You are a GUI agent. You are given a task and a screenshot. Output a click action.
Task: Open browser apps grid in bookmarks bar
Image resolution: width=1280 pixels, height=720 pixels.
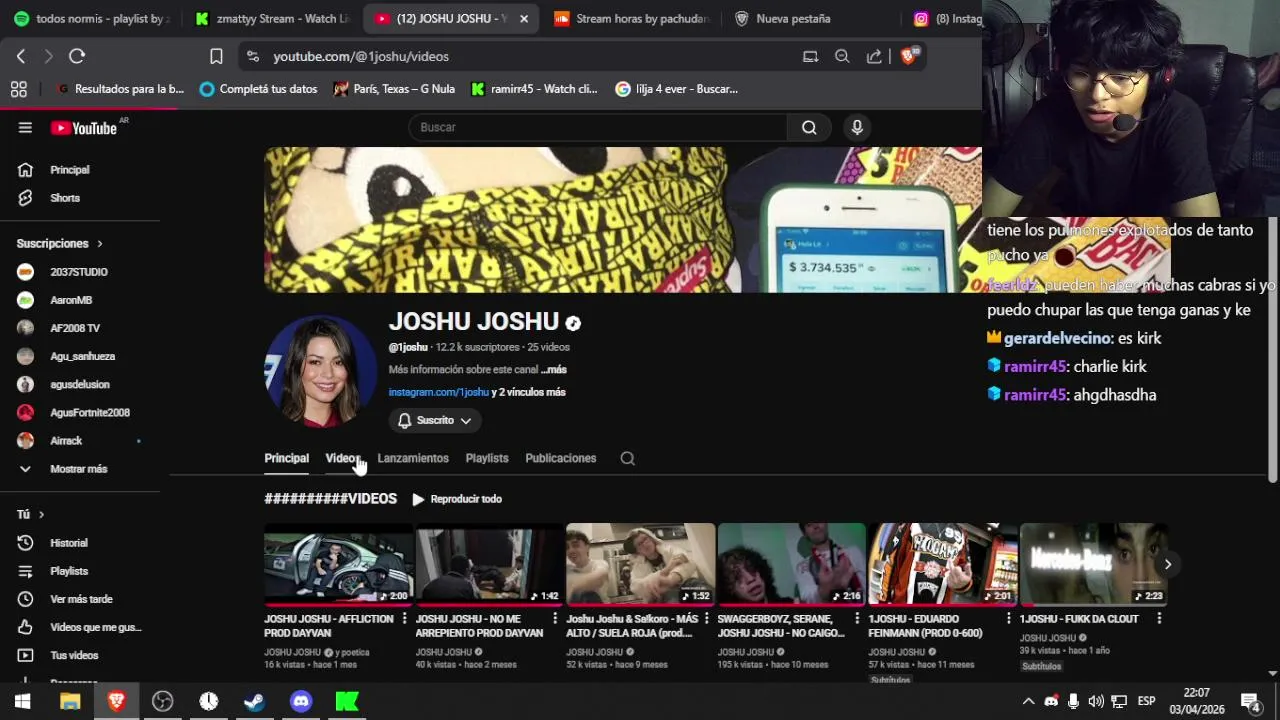[18, 89]
